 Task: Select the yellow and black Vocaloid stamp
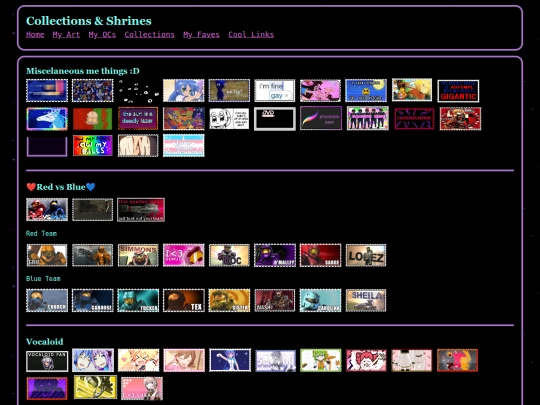[95, 387]
